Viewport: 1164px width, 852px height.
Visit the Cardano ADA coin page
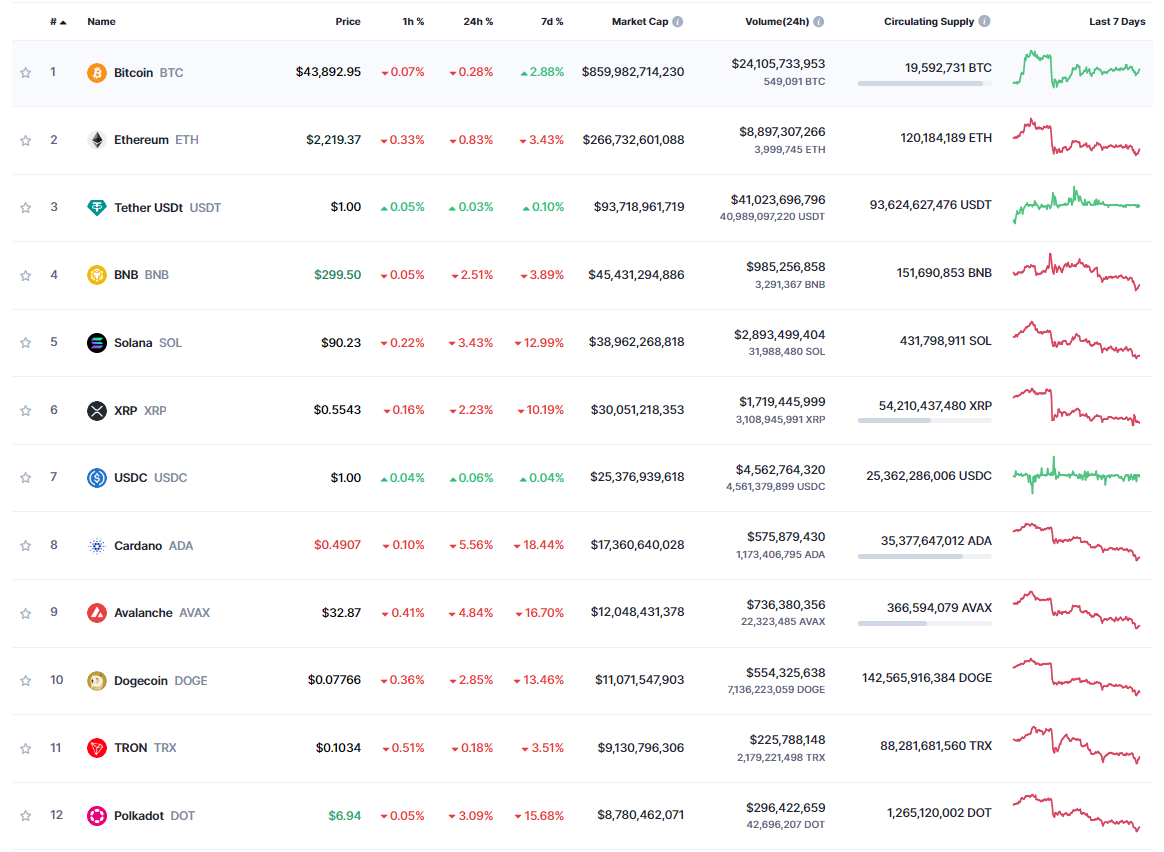pyautogui.click(x=154, y=546)
